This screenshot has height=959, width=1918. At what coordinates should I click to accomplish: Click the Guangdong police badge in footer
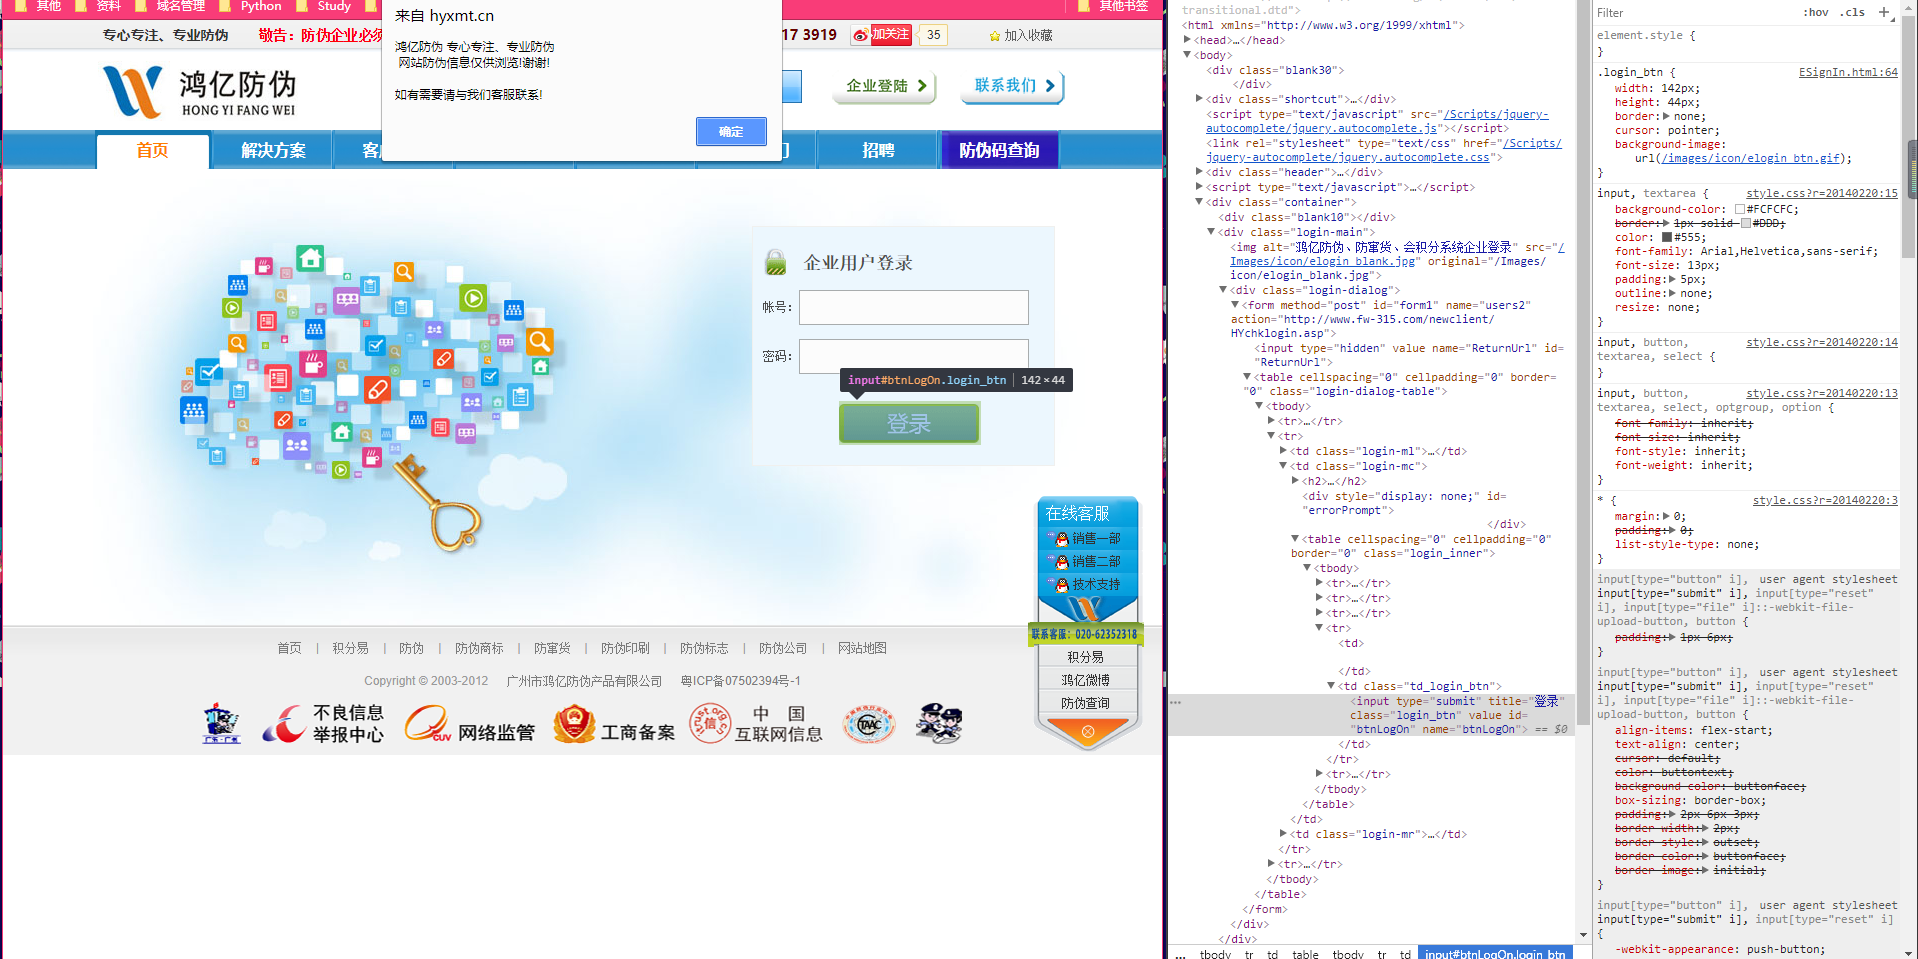click(x=221, y=724)
